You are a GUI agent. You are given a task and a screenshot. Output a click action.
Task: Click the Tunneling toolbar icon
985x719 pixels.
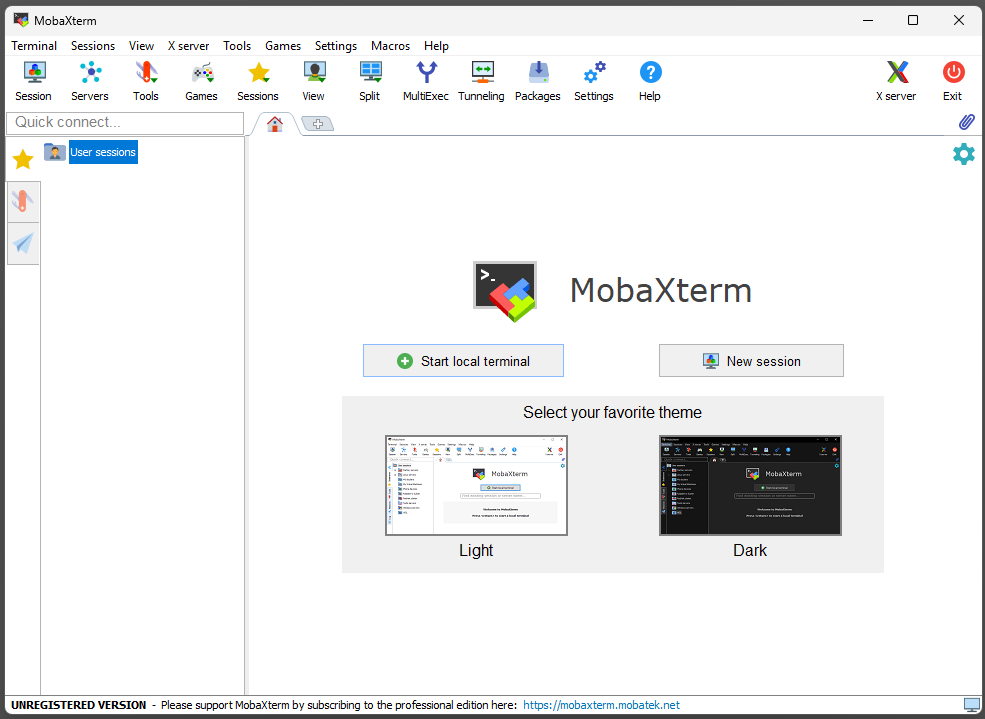point(481,81)
